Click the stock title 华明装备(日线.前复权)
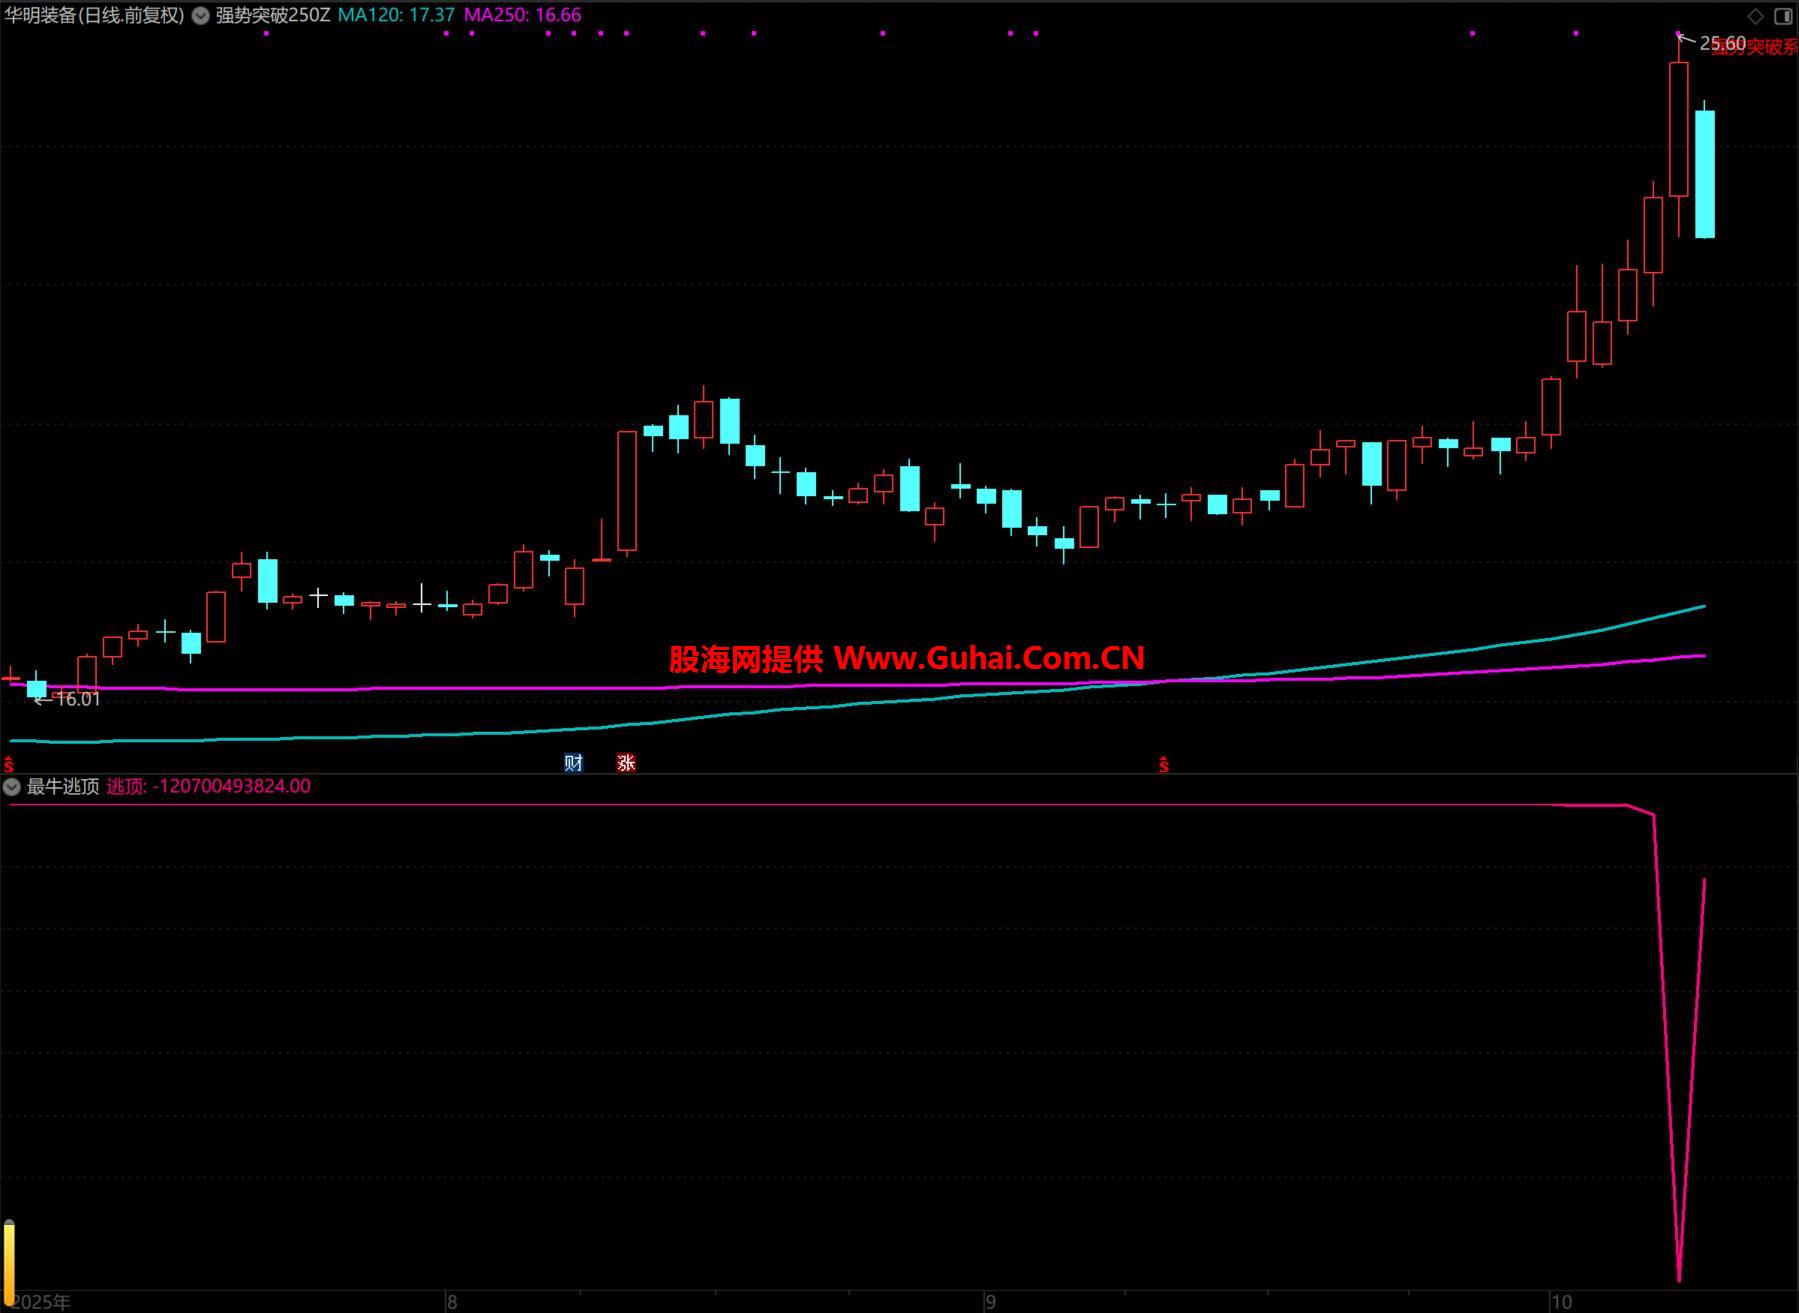This screenshot has height=1313, width=1799. [94, 16]
